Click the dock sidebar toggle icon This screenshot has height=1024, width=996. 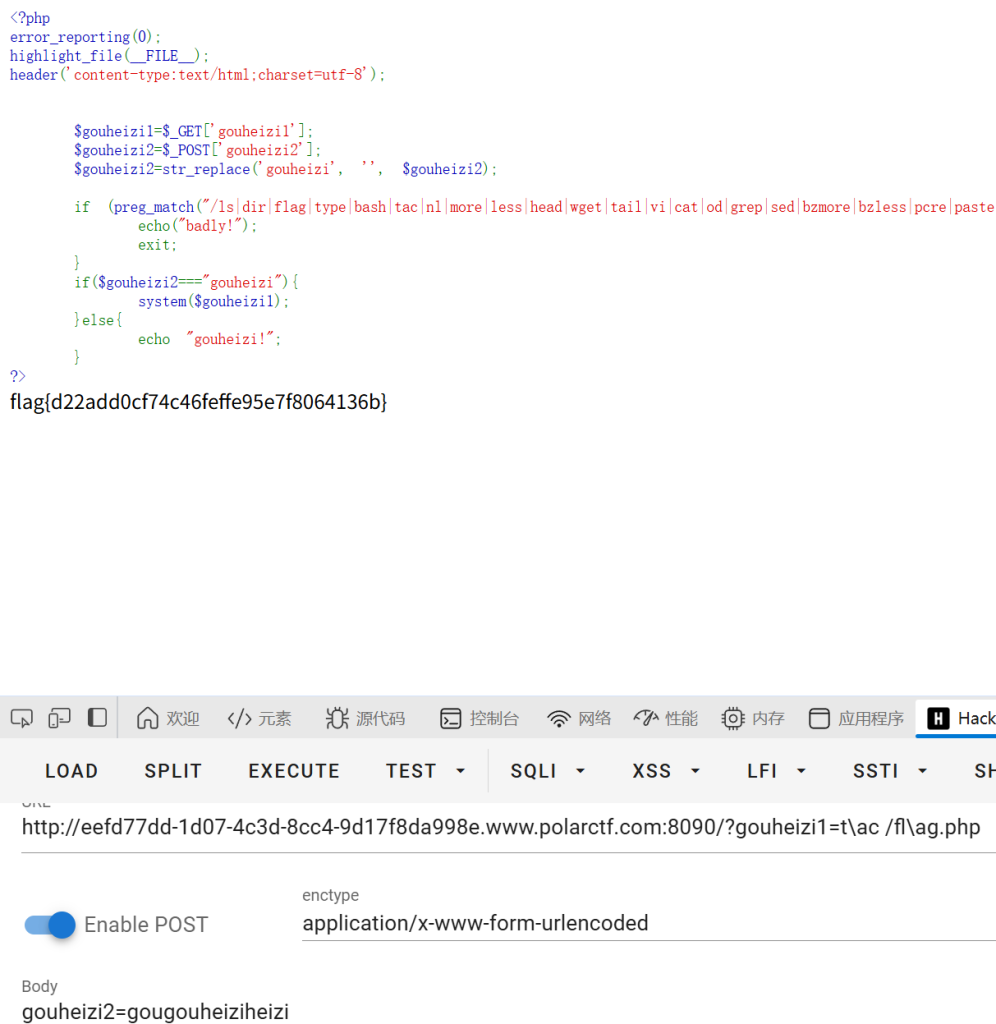(97, 718)
